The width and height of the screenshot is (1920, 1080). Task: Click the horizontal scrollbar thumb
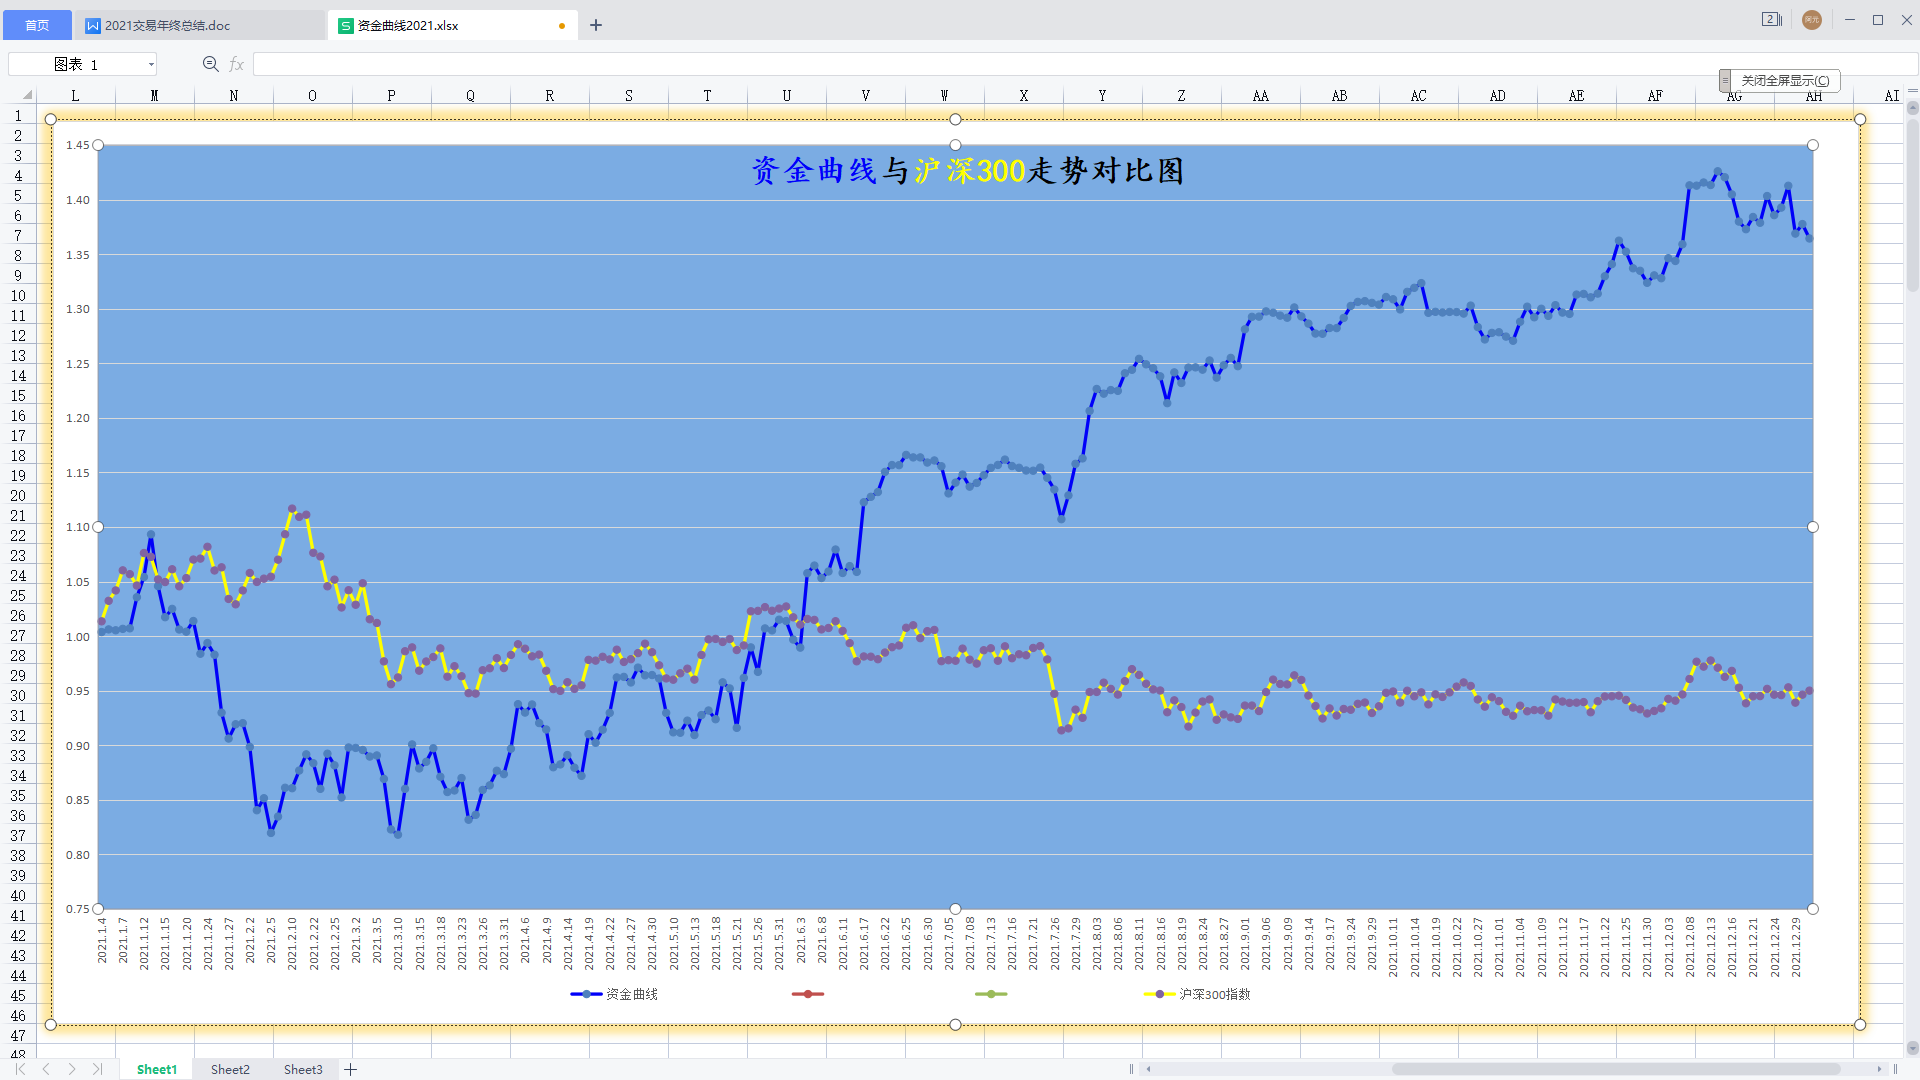point(1615,1069)
